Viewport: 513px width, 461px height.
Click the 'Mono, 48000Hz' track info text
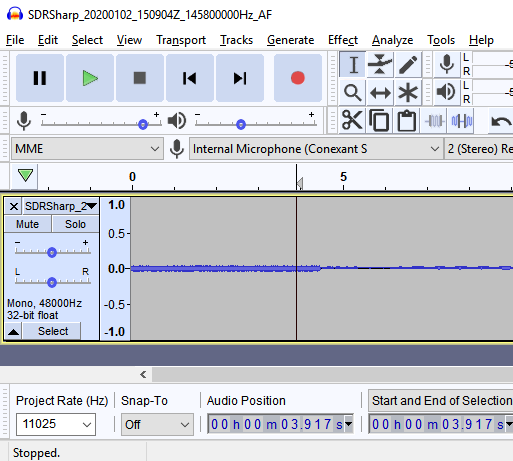pos(44,303)
